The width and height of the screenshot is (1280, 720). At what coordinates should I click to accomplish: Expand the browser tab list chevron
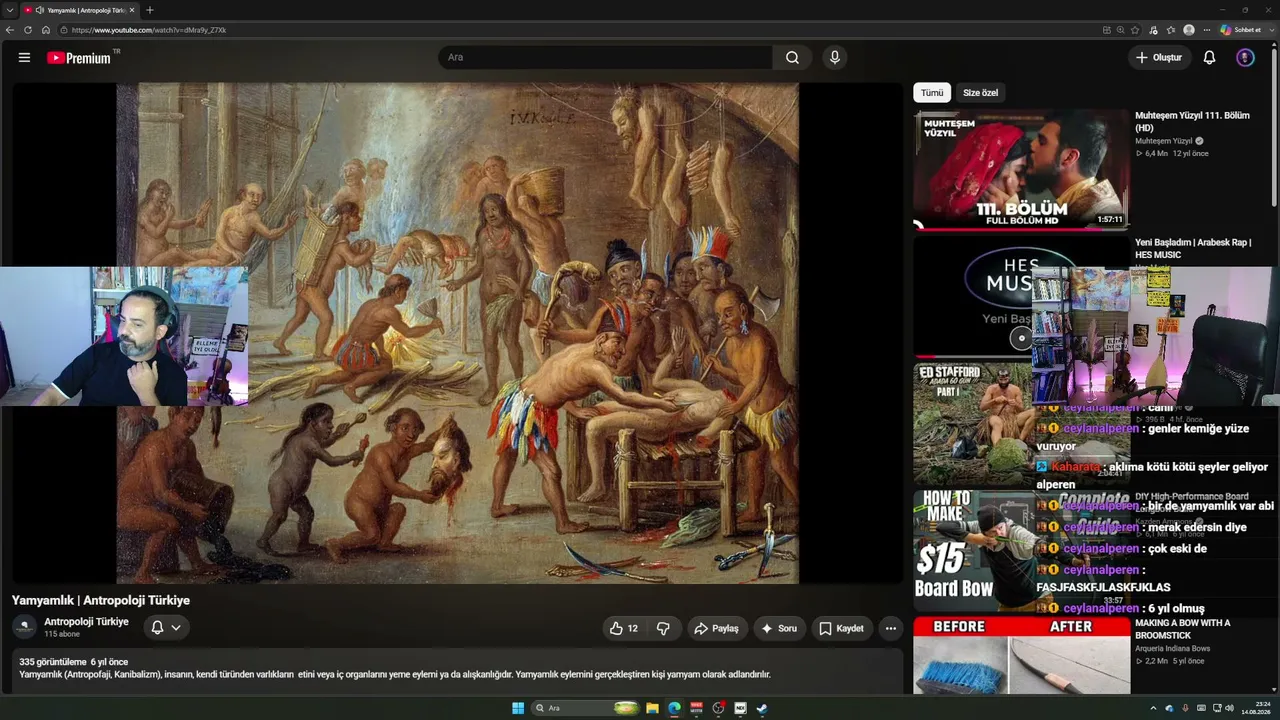pos(9,10)
